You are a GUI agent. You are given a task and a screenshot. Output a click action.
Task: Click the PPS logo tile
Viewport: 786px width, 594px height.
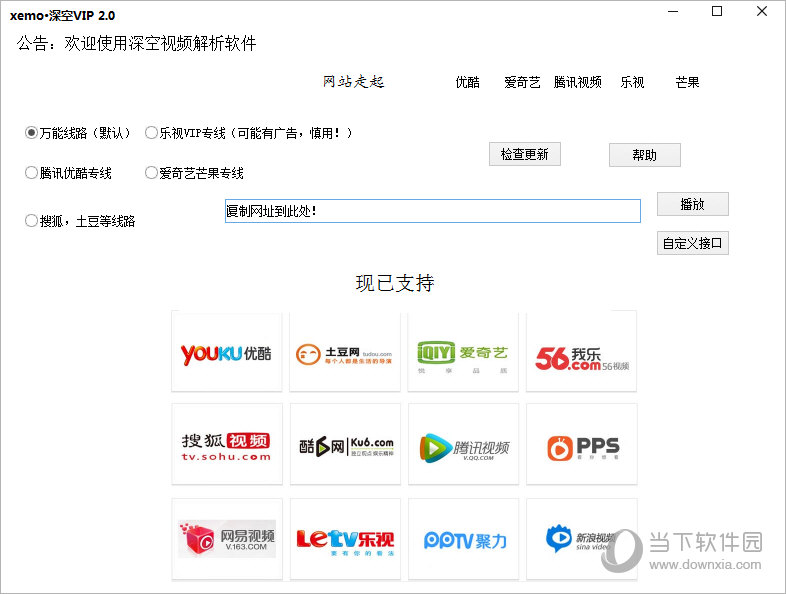click(581, 444)
